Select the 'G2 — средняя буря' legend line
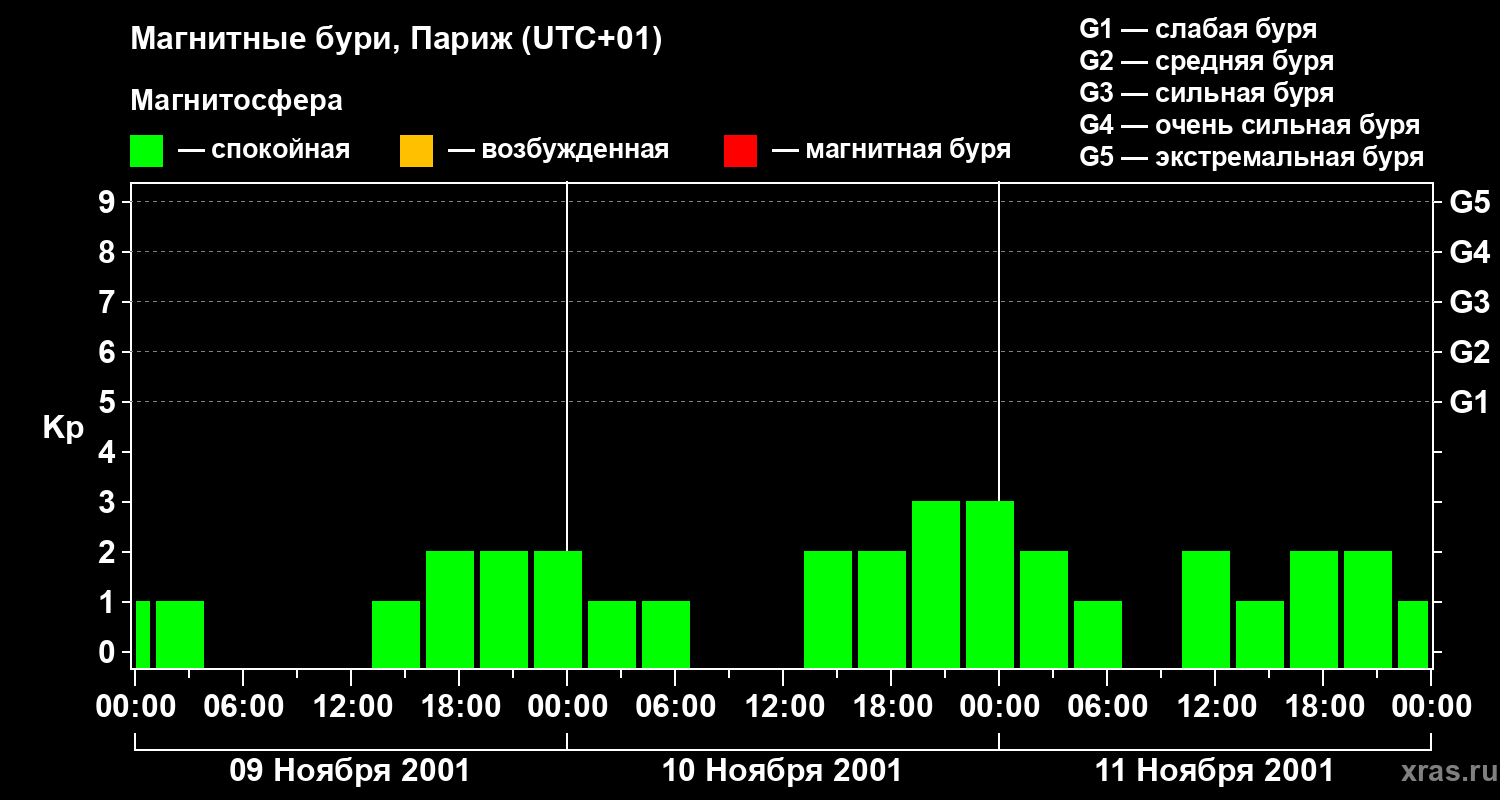The image size is (1500, 800). (x=1206, y=61)
